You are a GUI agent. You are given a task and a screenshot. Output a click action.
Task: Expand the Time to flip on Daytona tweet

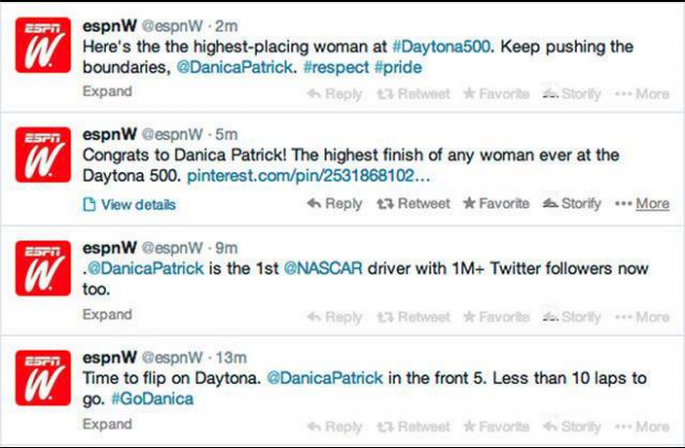click(x=107, y=425)
